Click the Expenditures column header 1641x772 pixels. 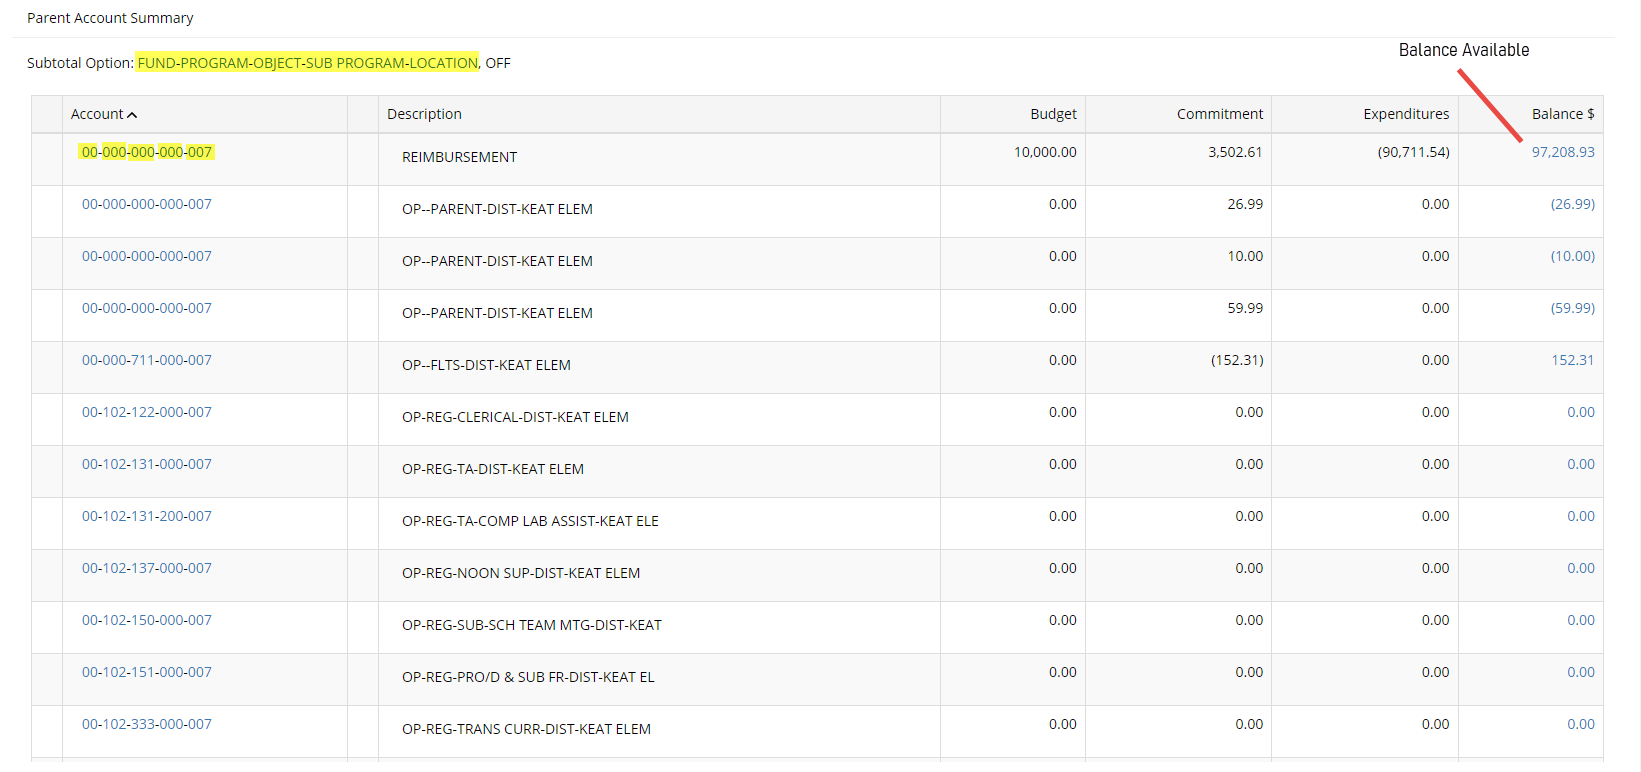pyautogui.click(x=1405, y=114)
